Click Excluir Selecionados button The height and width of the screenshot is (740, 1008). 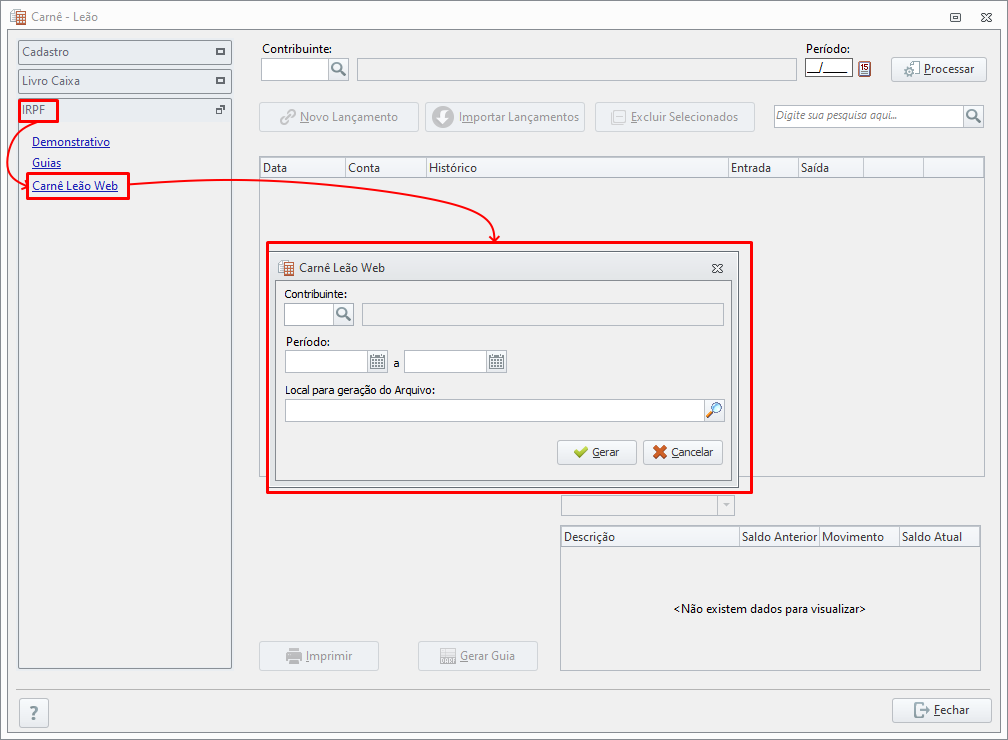tap(674, 117)
